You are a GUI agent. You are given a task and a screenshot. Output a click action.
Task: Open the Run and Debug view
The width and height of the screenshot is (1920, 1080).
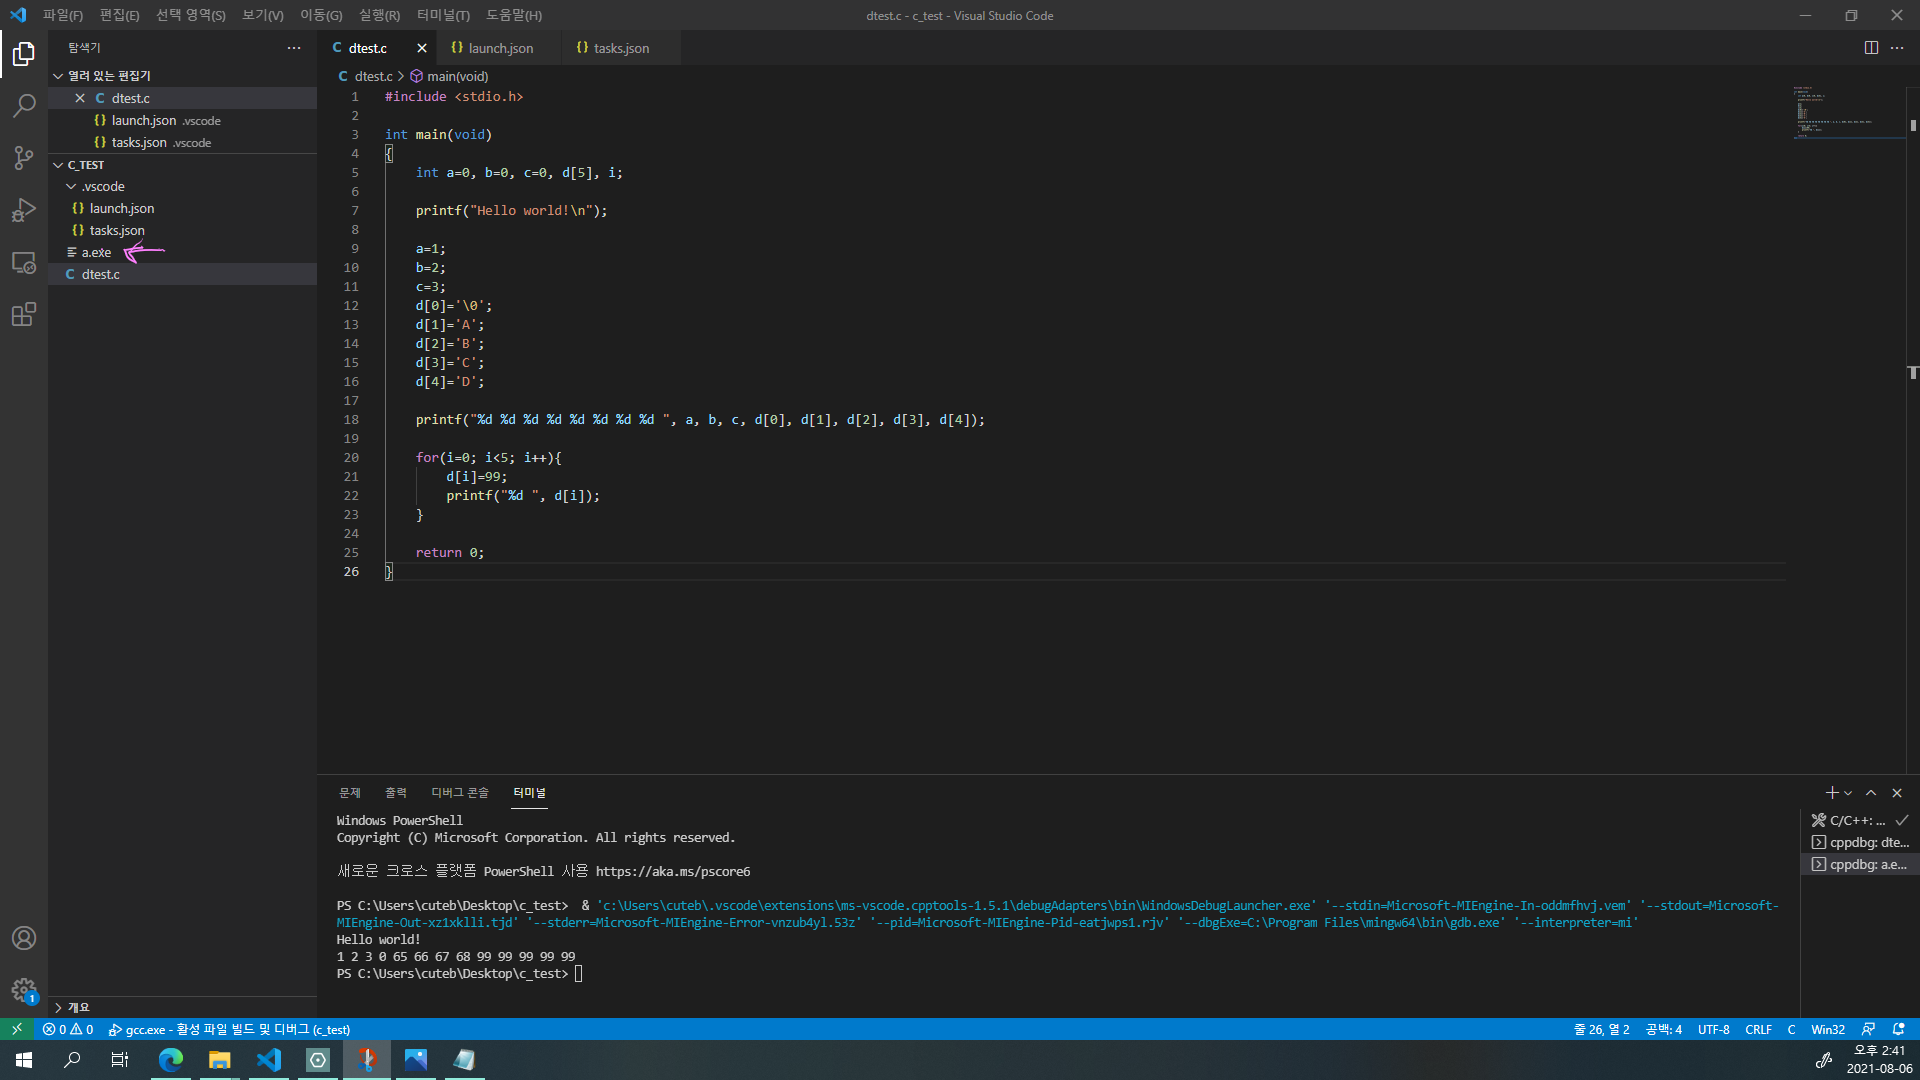(x=24, y=210)
